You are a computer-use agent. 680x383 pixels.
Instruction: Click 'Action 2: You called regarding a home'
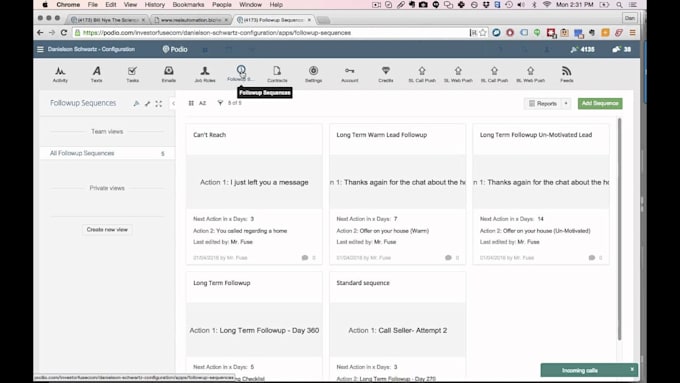(x=240, y=231)
